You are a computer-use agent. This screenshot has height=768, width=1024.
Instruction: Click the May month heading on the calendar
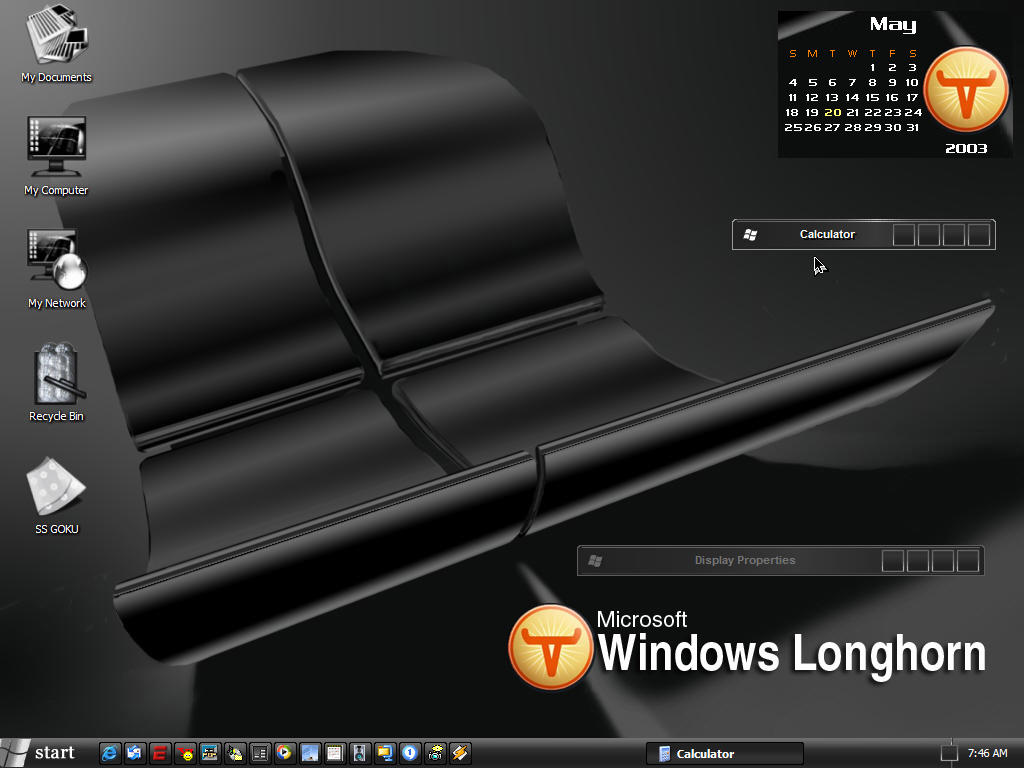893,25
